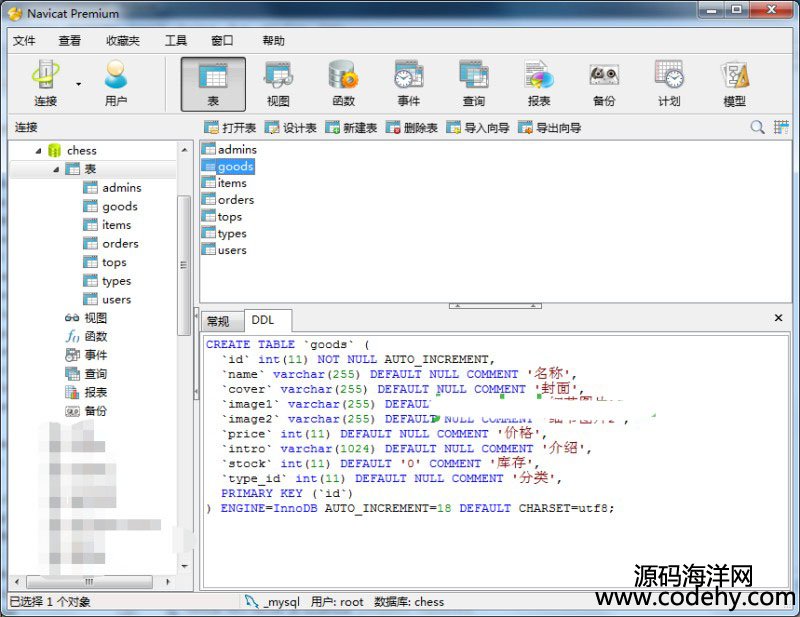Open the 查询 (Query) toolbar icon
This screenshot has height=617, width=800.
click(473, 82)
